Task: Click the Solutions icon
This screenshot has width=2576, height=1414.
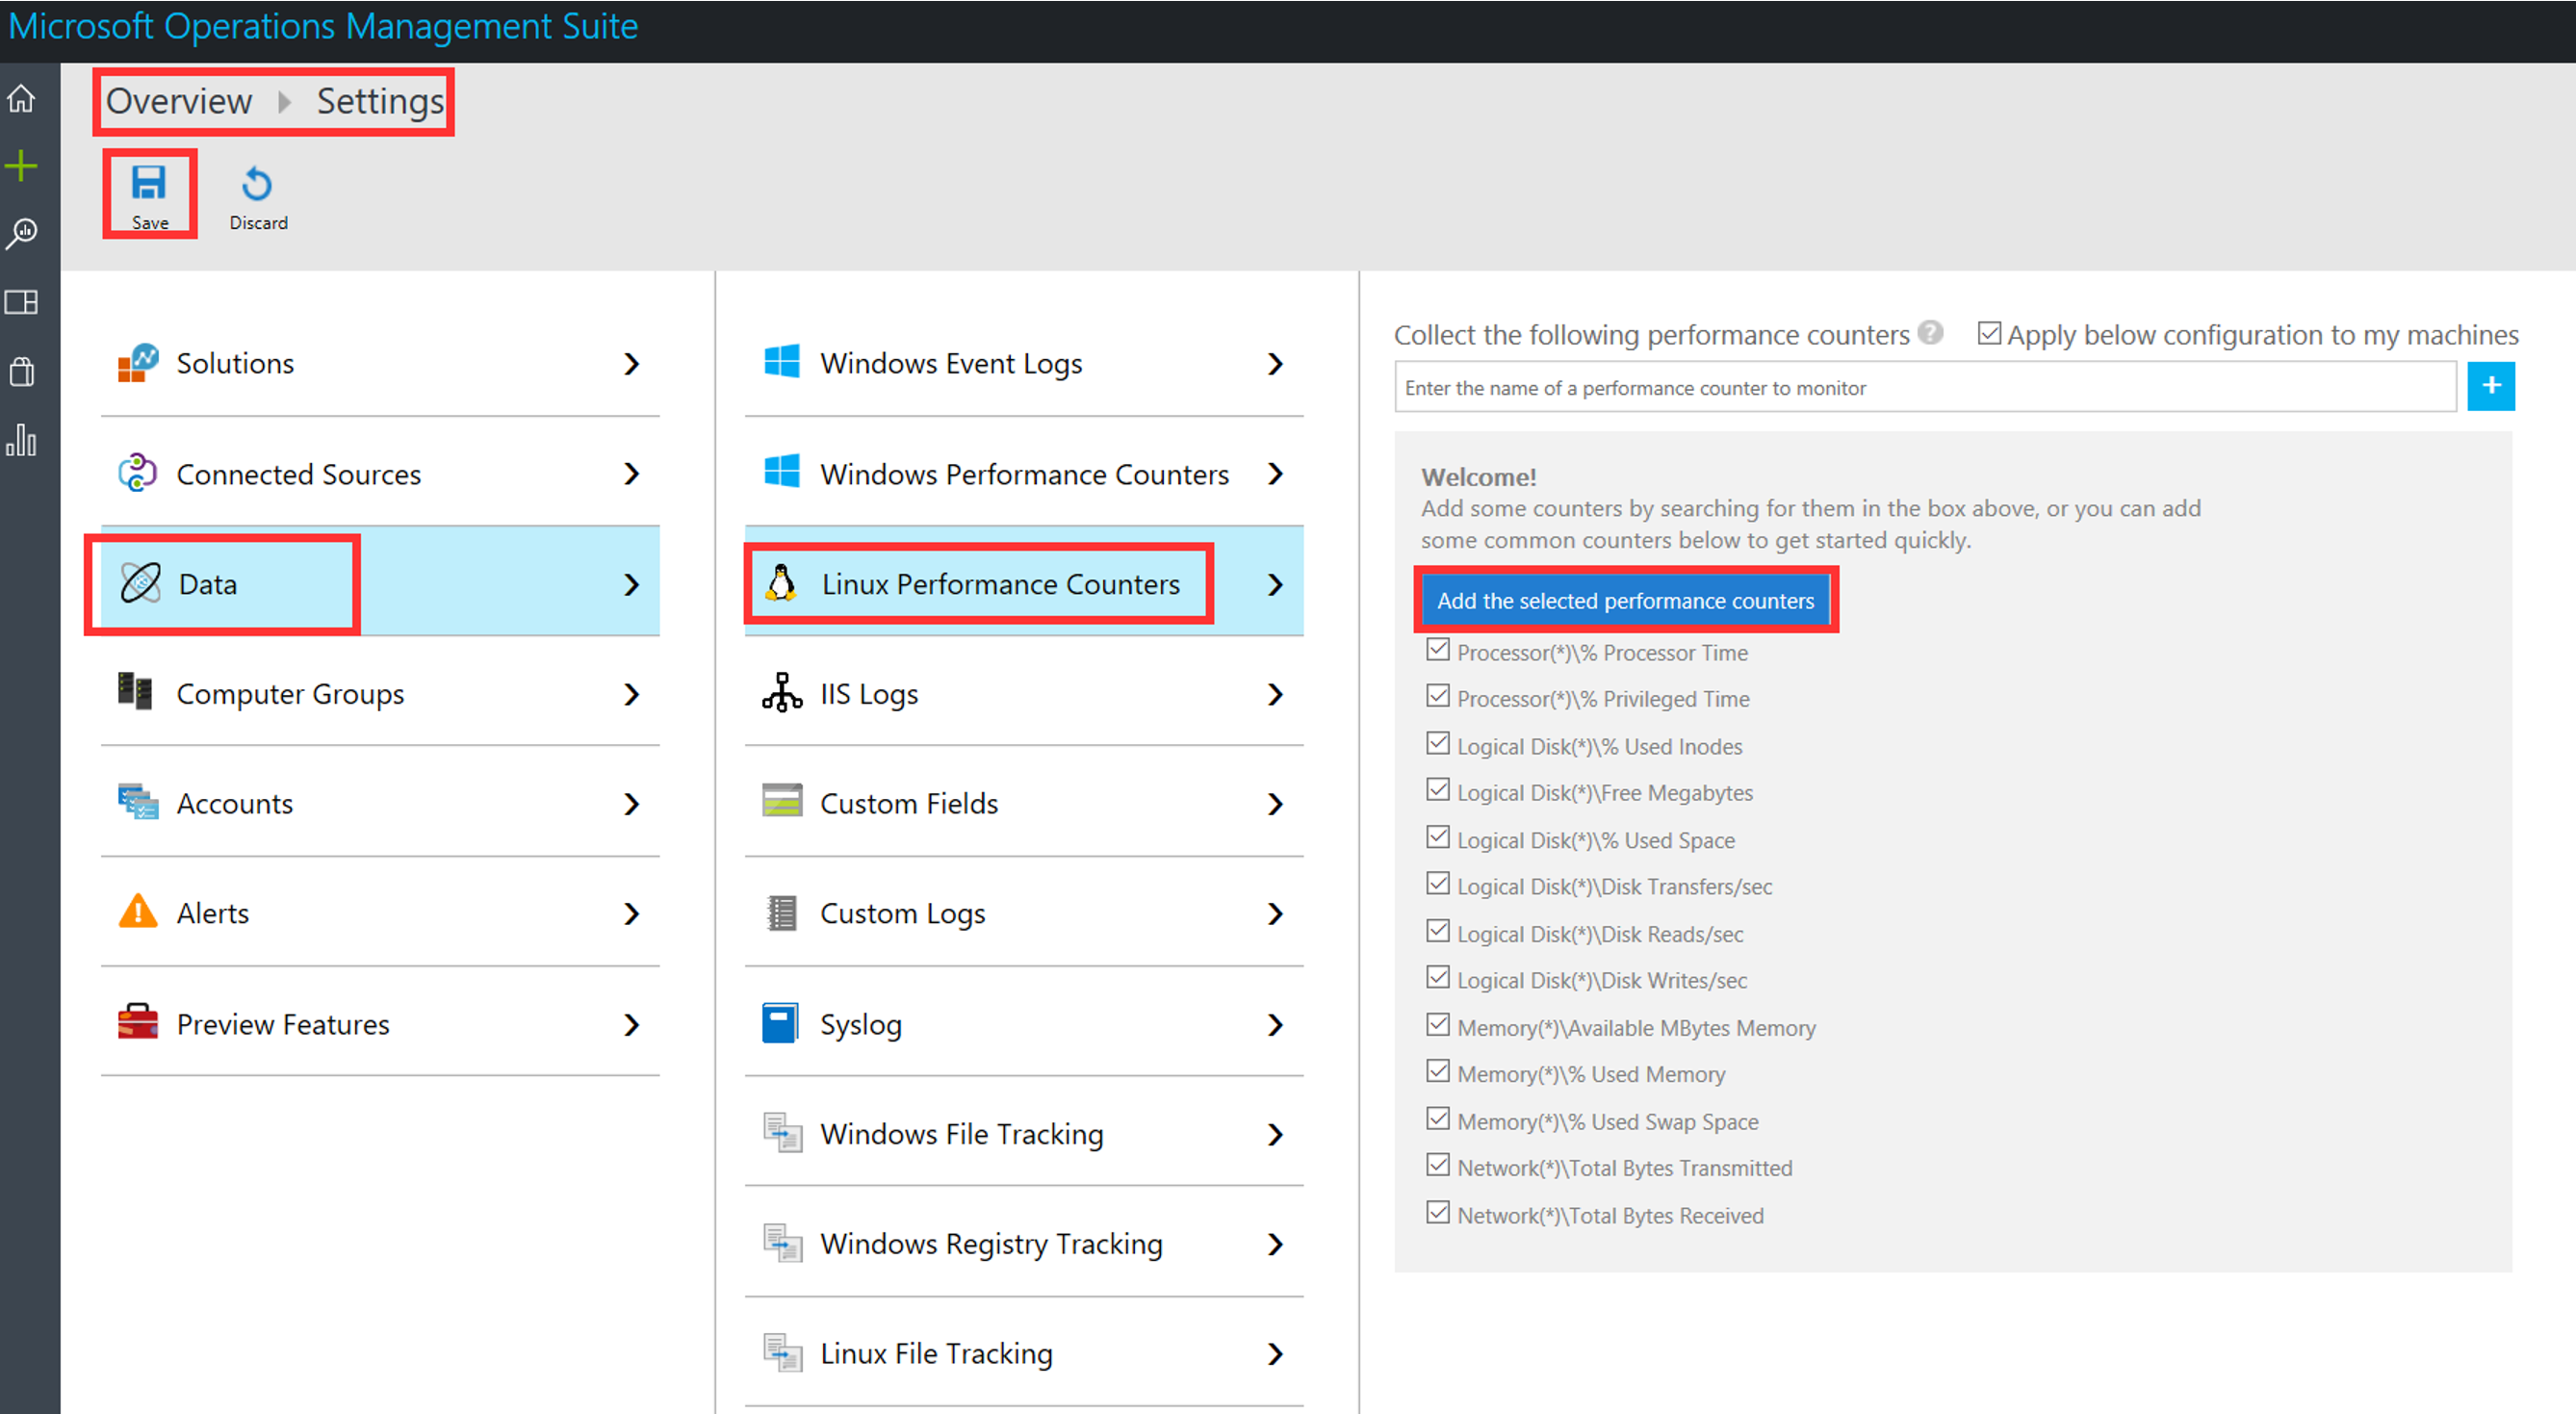Action: 138,363
